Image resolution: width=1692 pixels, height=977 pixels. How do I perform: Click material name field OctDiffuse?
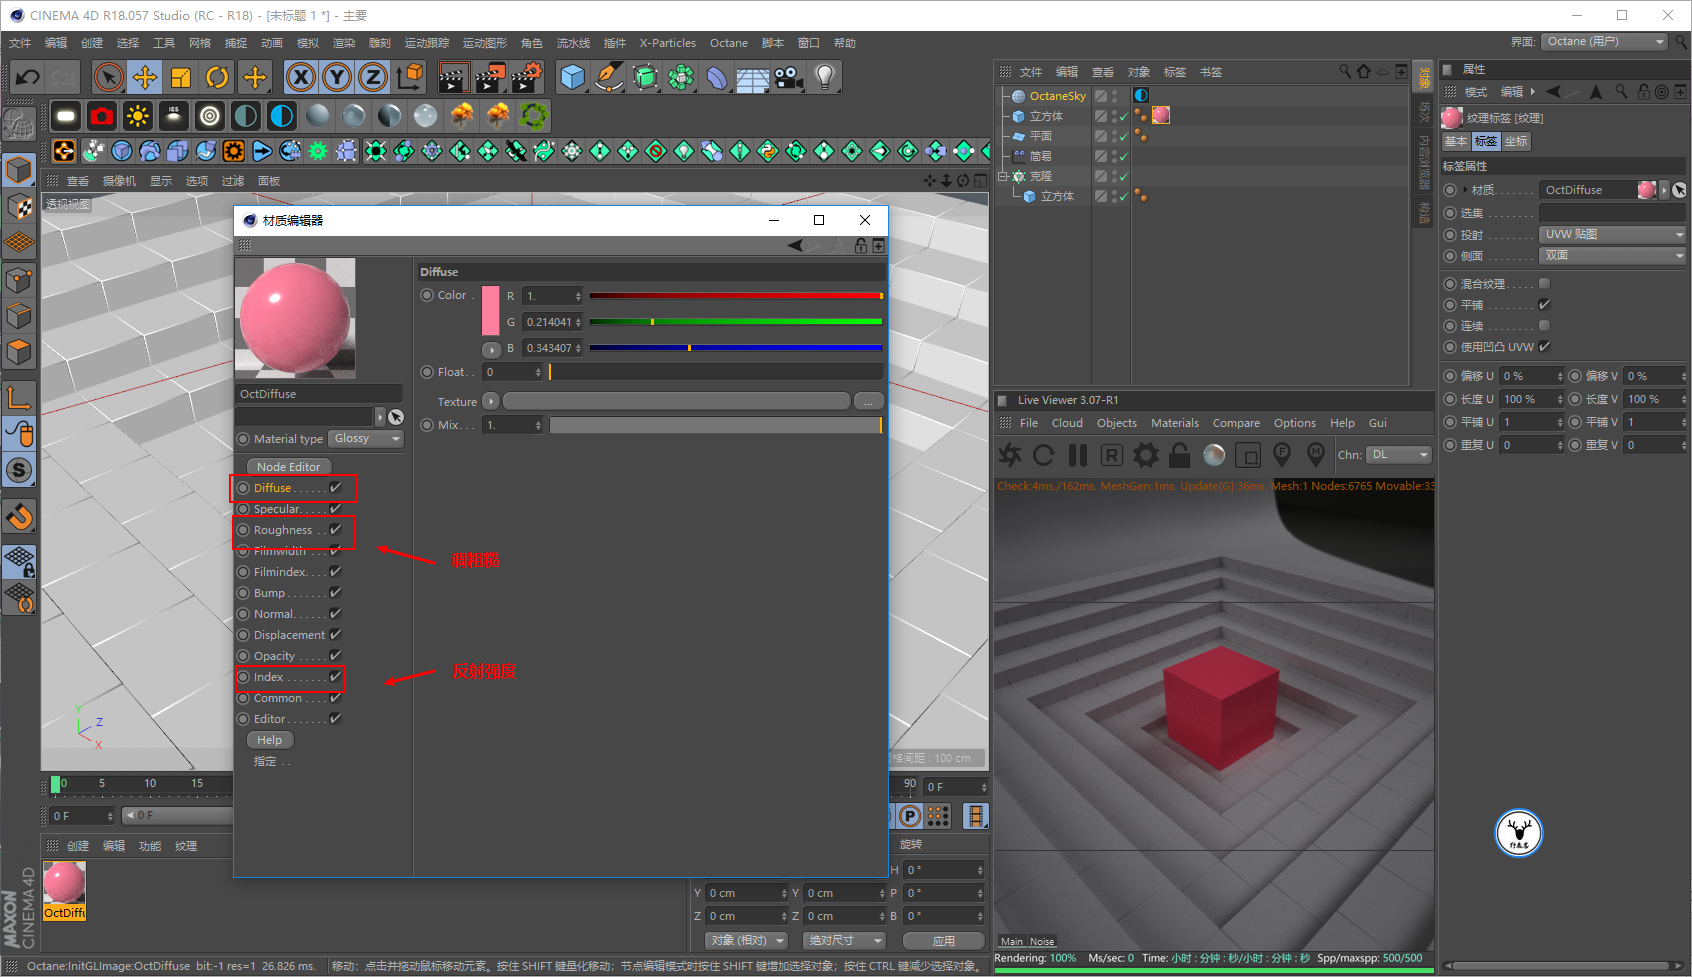319,394
